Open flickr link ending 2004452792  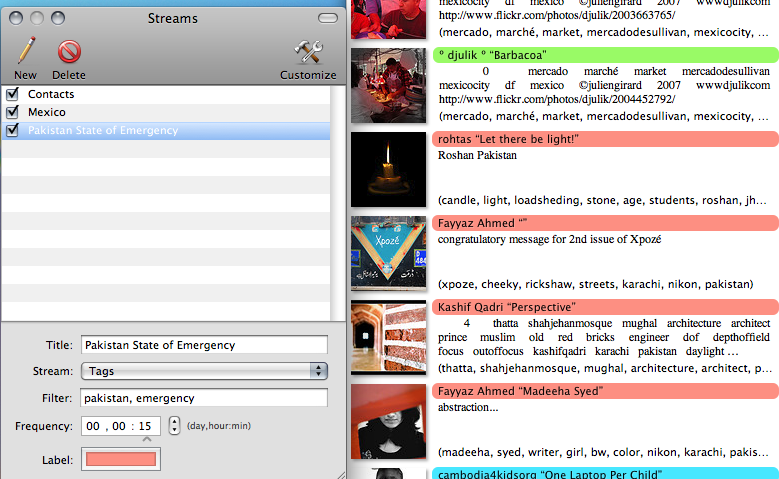[x=557, y=99]
